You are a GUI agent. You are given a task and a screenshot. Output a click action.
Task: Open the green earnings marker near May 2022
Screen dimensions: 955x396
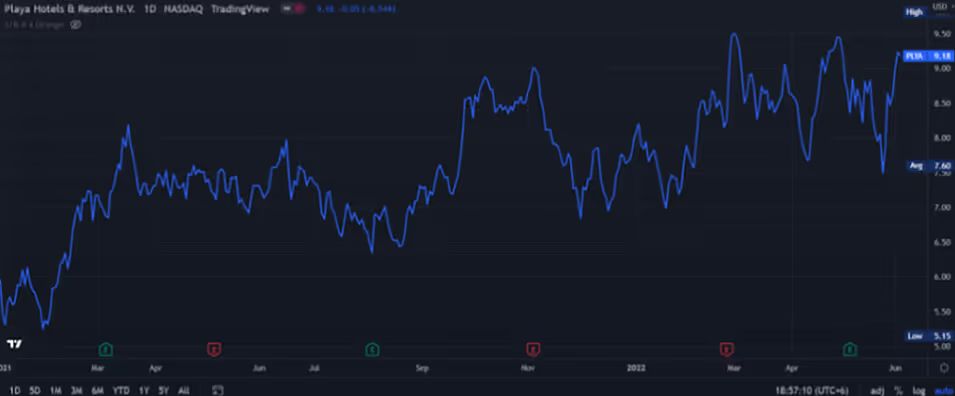tap(850, 349)
